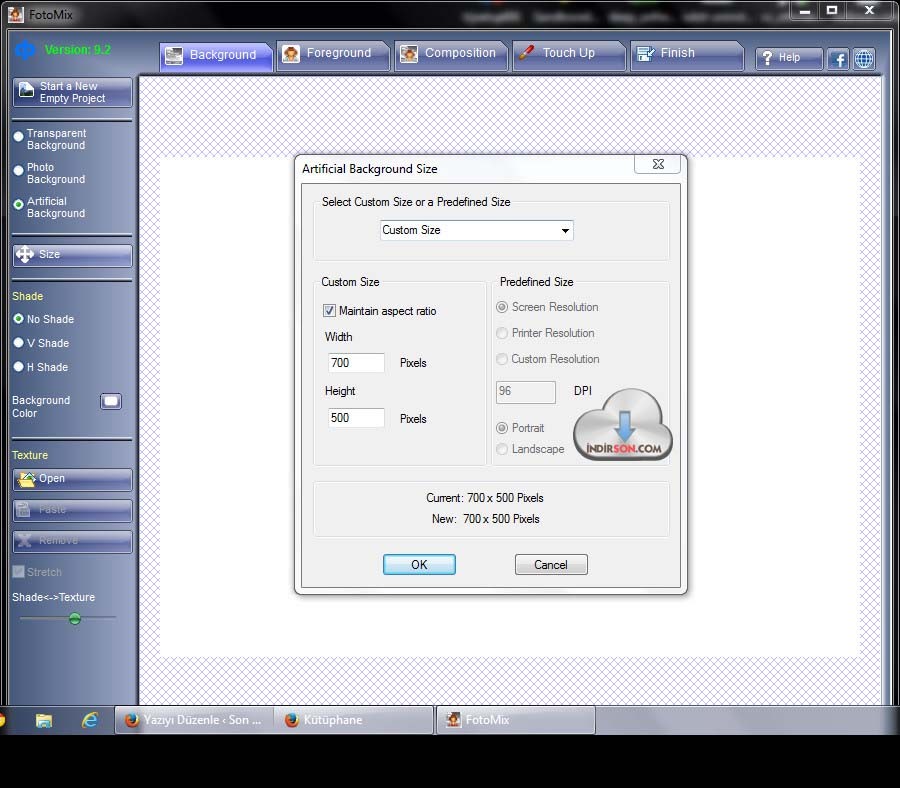
Task: Open a texture file with Open button
Action: [72, 479]
